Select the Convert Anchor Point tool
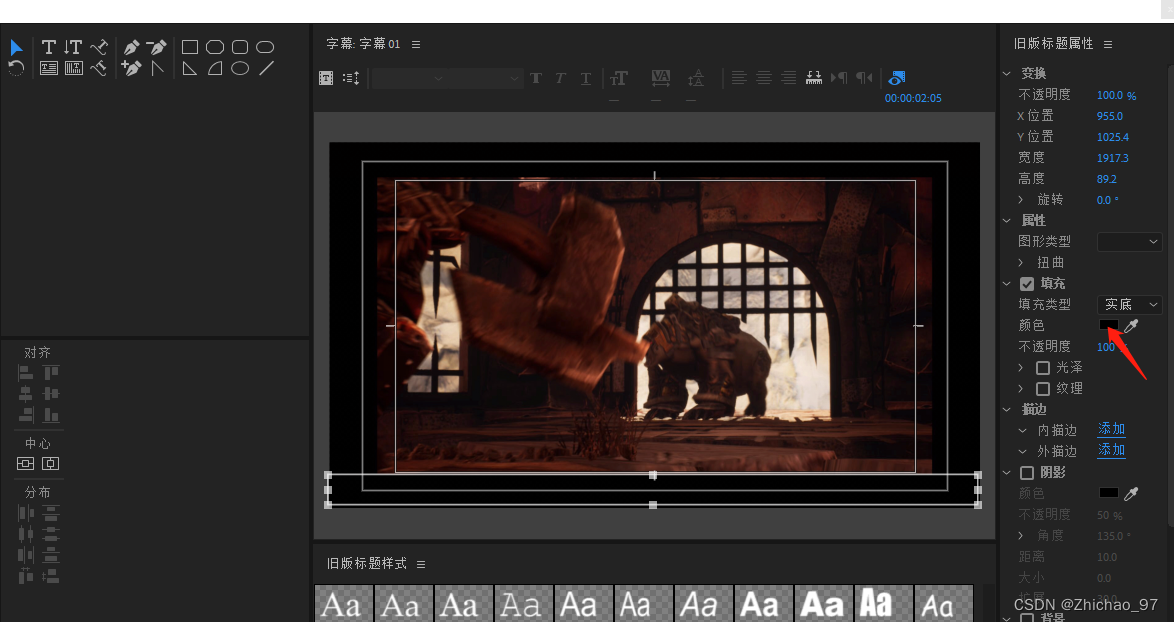Screen dimensions: 1174x622 tap(156, 68)
